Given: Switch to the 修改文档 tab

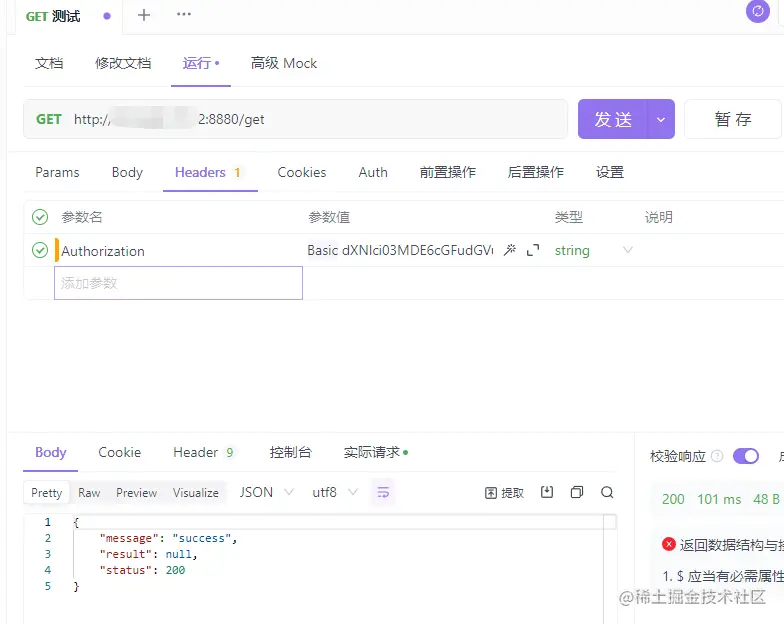Looking at the screenshot, I should coord(123,64).
